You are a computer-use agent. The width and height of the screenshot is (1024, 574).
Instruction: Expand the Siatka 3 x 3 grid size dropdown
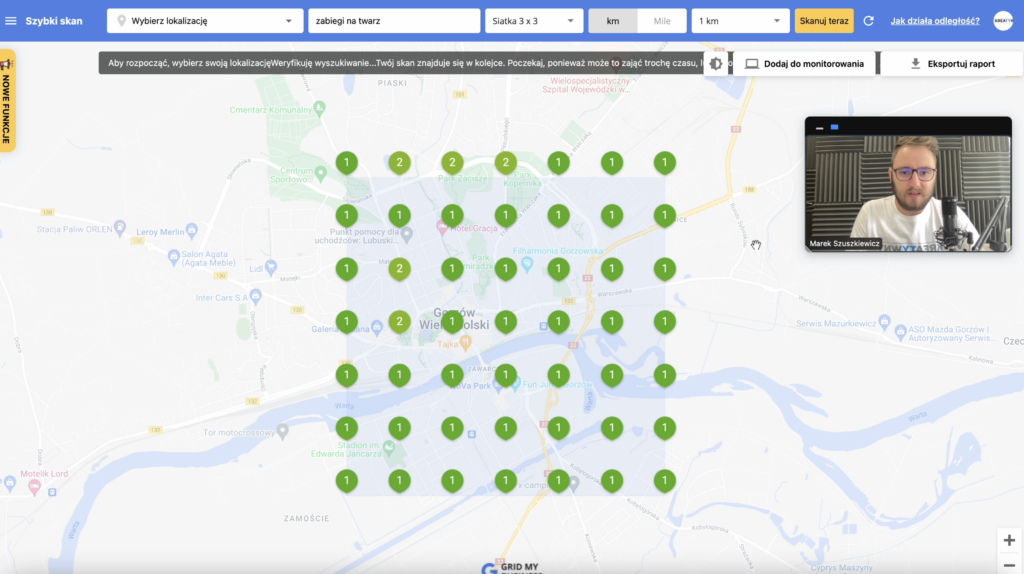click(533, 21)
